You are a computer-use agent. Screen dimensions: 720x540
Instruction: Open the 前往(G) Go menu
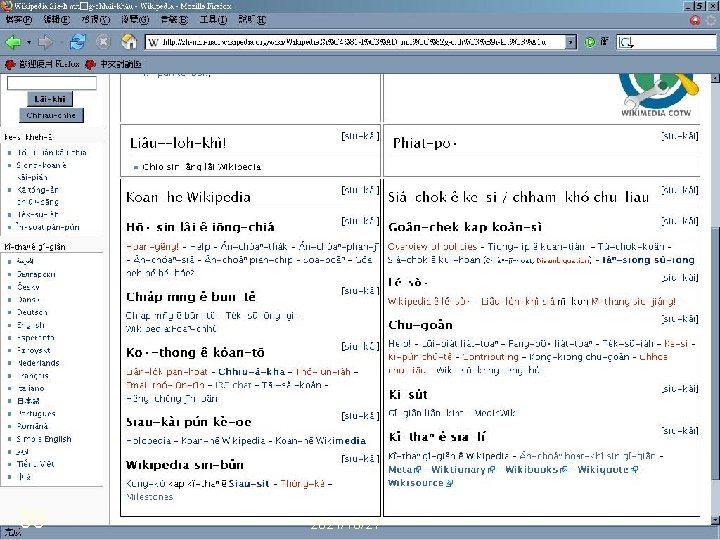click(135, 20)
